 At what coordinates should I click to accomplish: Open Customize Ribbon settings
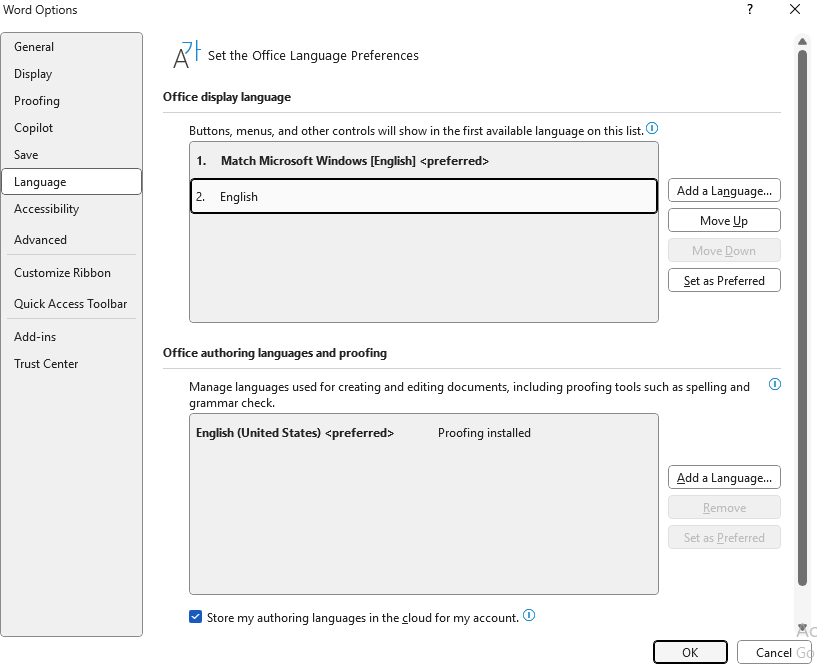coord(62,273)
